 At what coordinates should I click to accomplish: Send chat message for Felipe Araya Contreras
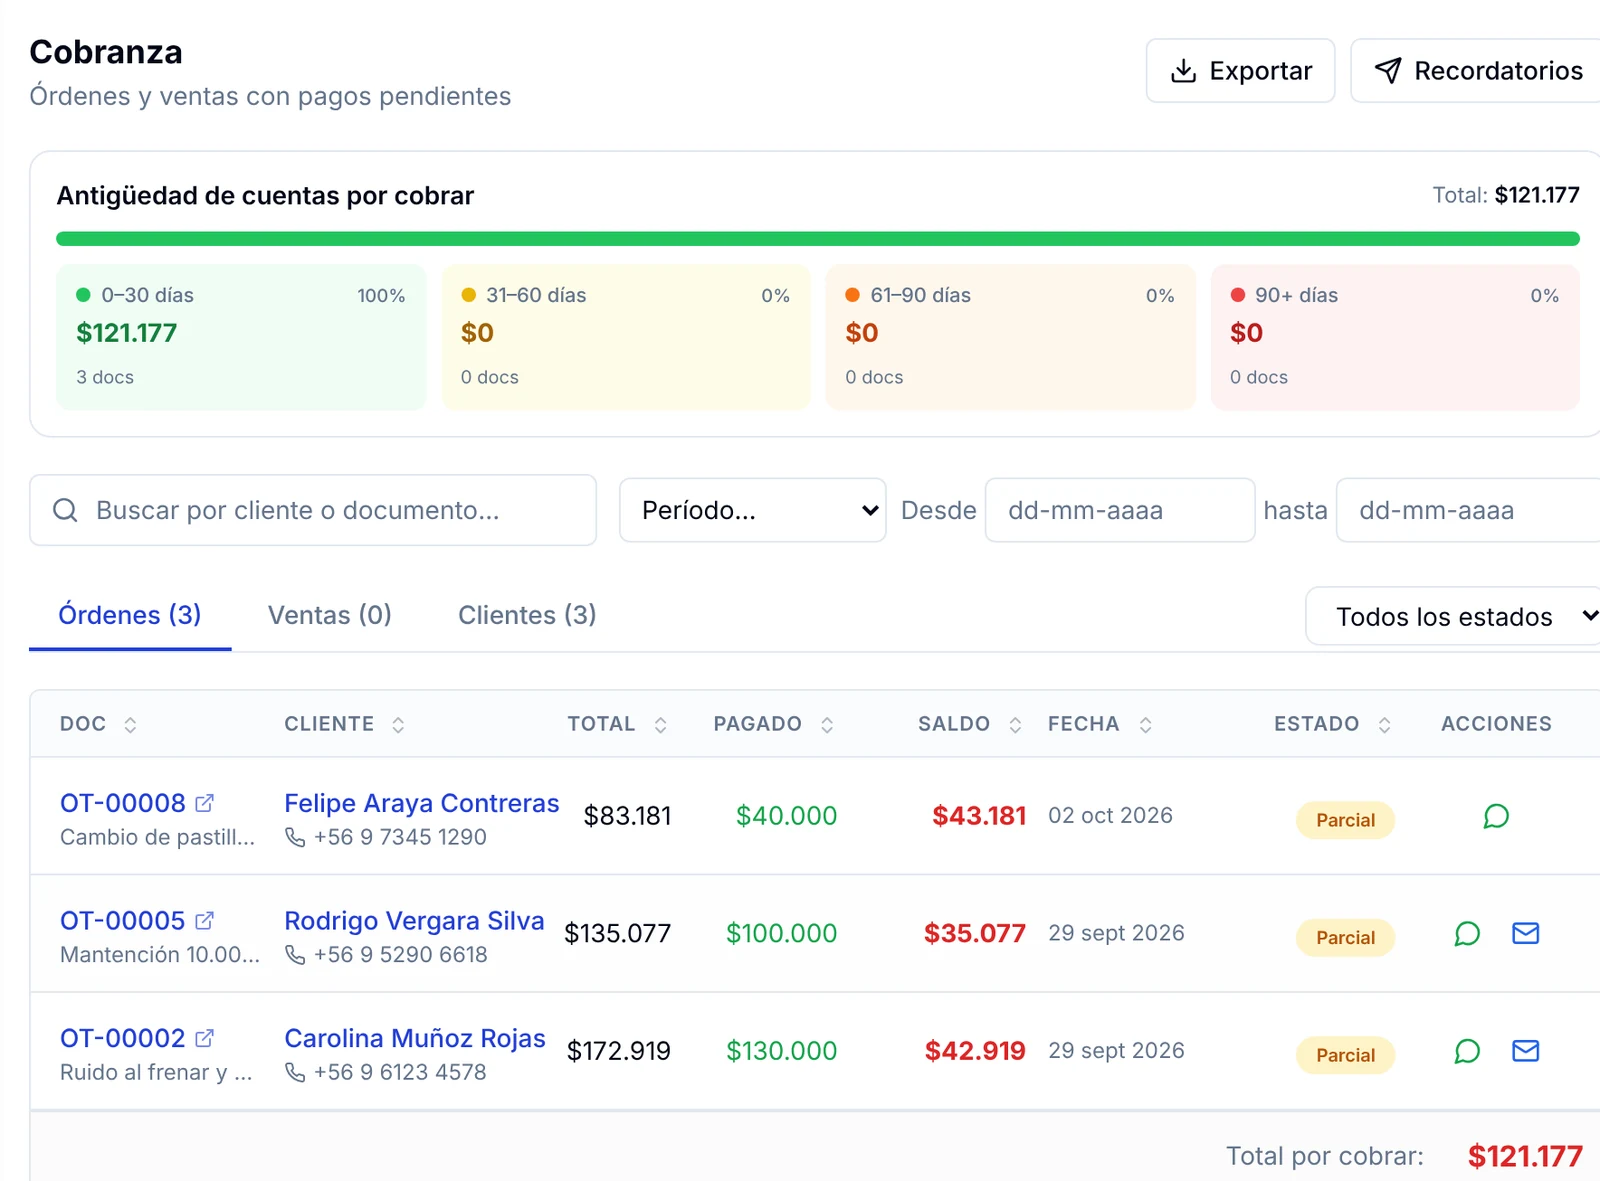tap(1496, 817)
